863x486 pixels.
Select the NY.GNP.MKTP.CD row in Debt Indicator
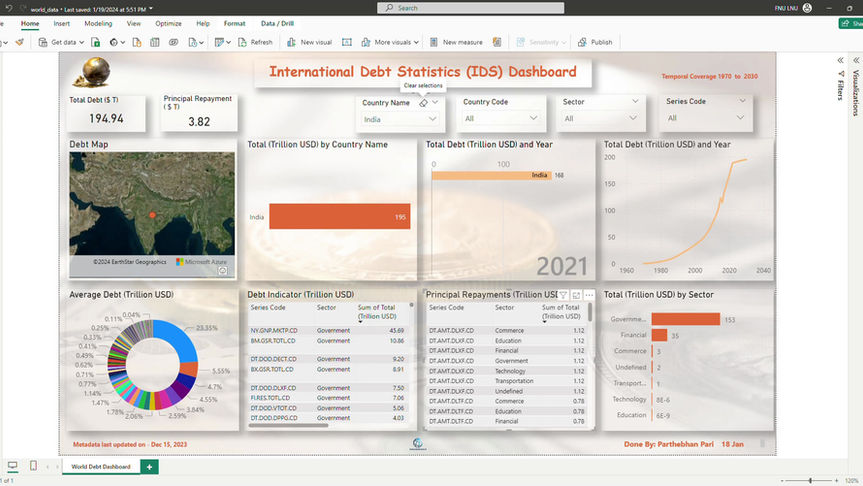tap(327, 331)
